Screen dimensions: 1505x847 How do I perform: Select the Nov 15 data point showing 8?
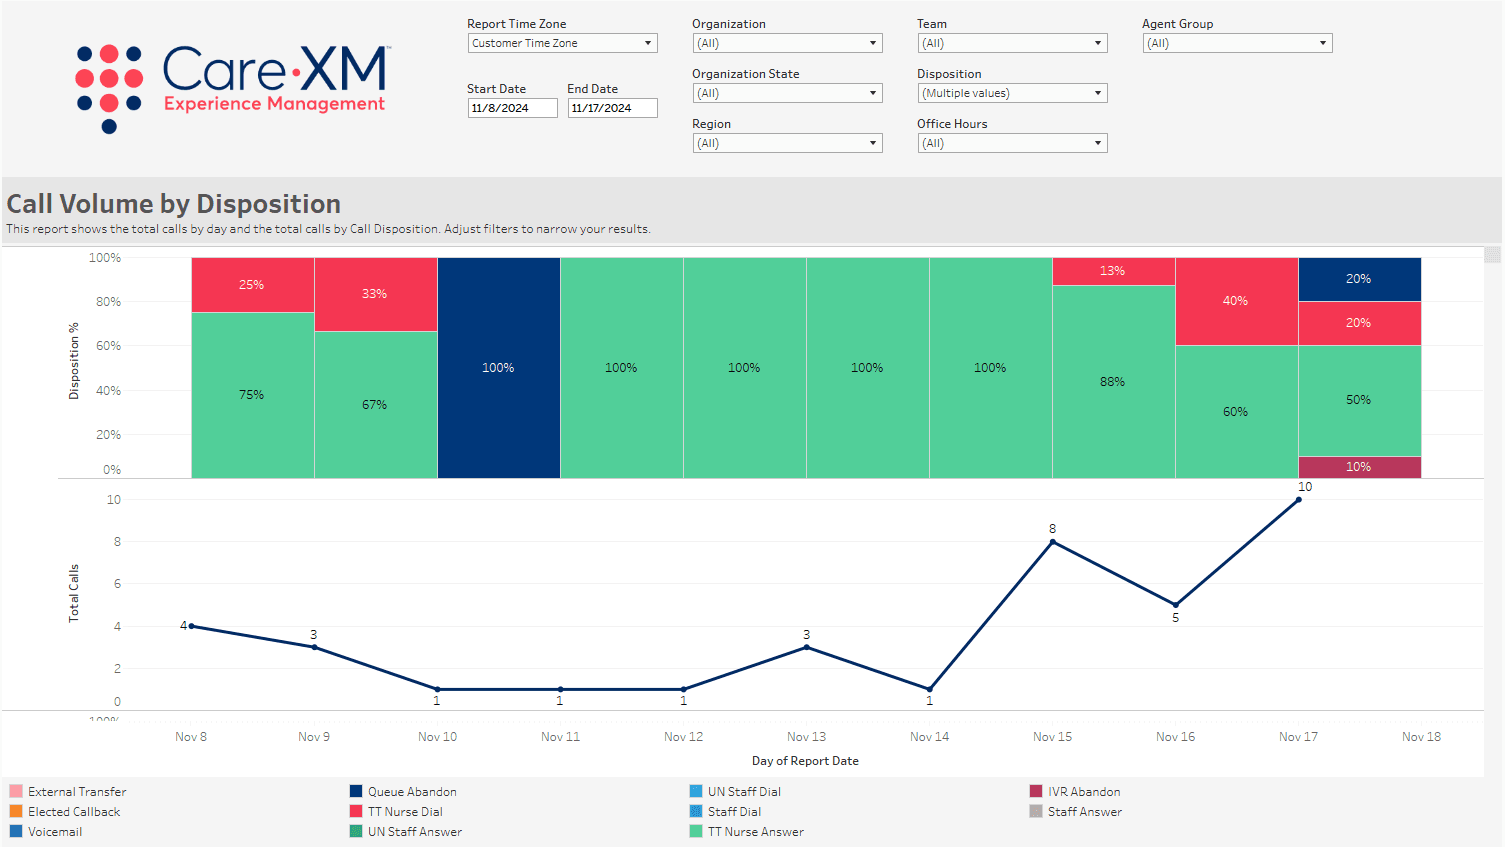pos(1052,542)
